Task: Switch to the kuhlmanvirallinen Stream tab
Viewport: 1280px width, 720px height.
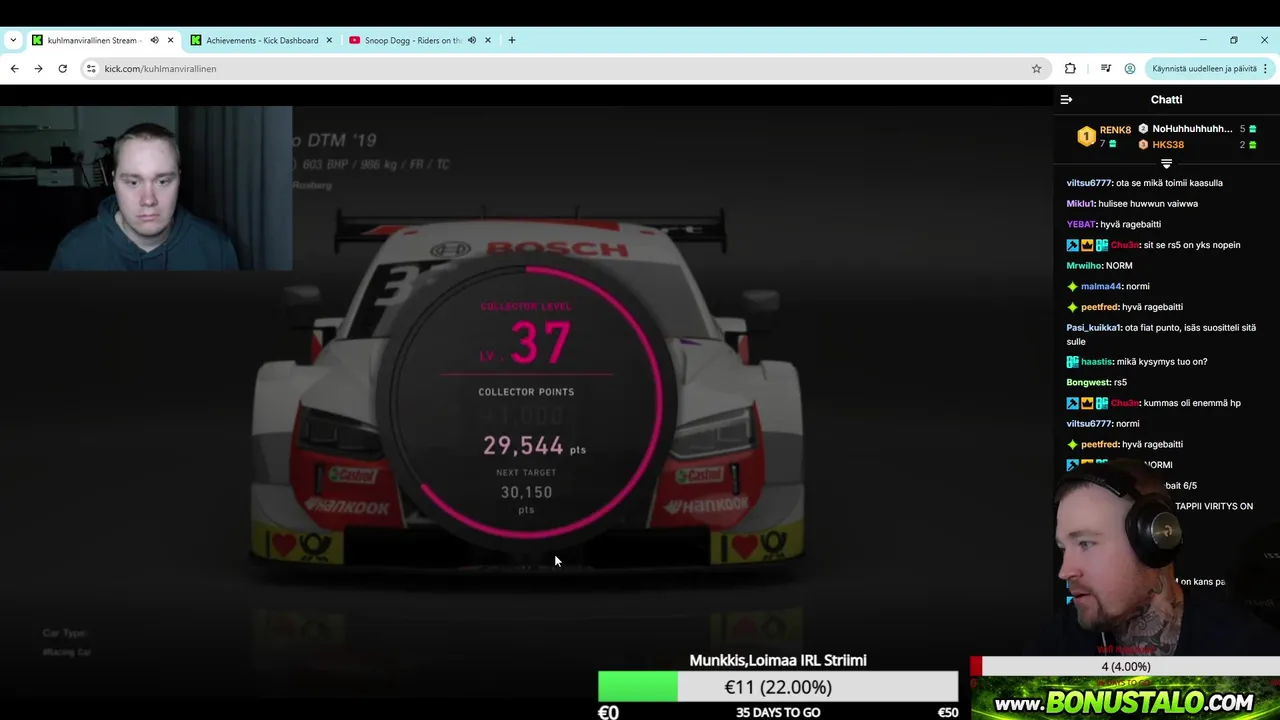Action: [x=92, y=40]
